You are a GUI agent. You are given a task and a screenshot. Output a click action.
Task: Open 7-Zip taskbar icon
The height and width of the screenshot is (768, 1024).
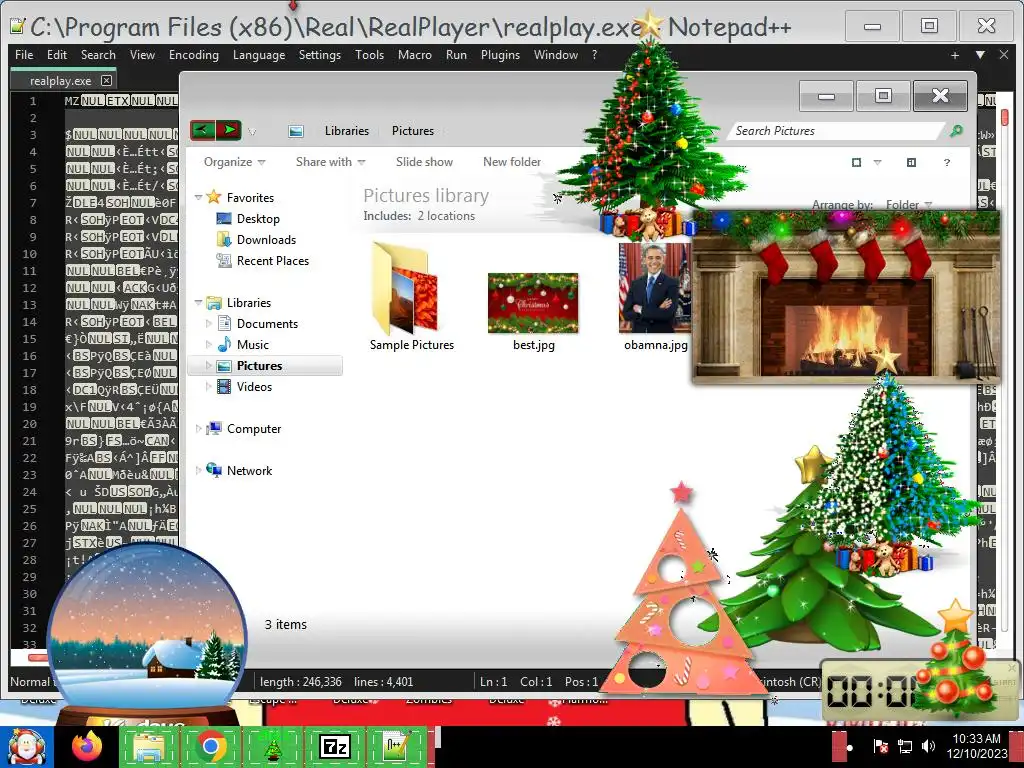click(334, 746)
